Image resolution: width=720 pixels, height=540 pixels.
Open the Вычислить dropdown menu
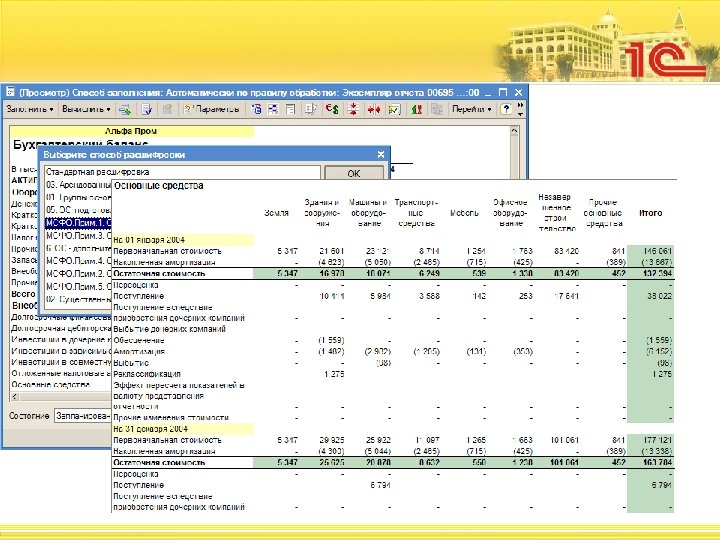click(x=86, y=109)
